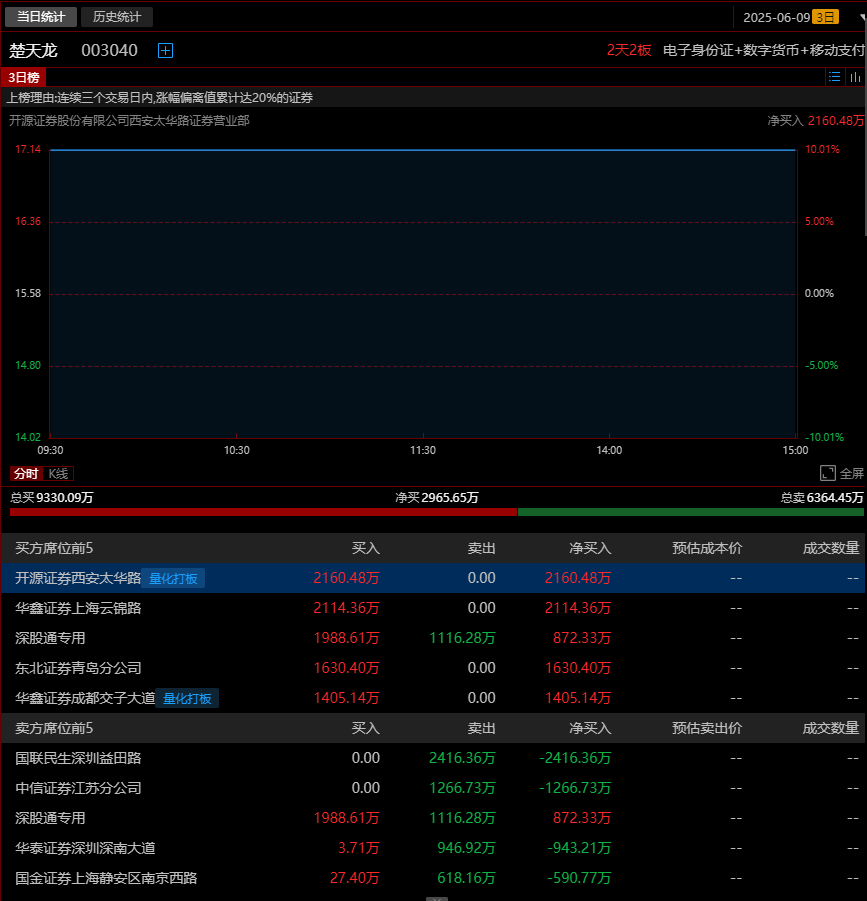Click the date 2025-06-09 field

[x=776, y=17]
